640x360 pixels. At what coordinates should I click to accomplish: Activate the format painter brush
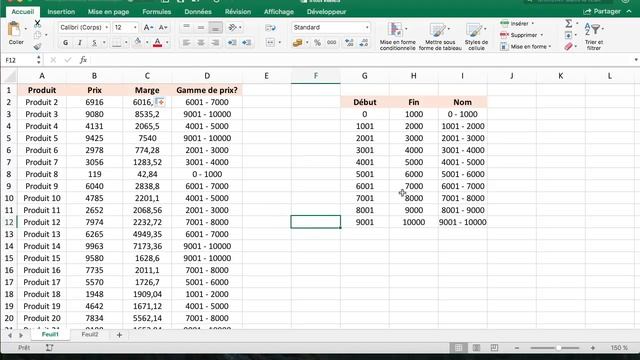coord(38,47)
